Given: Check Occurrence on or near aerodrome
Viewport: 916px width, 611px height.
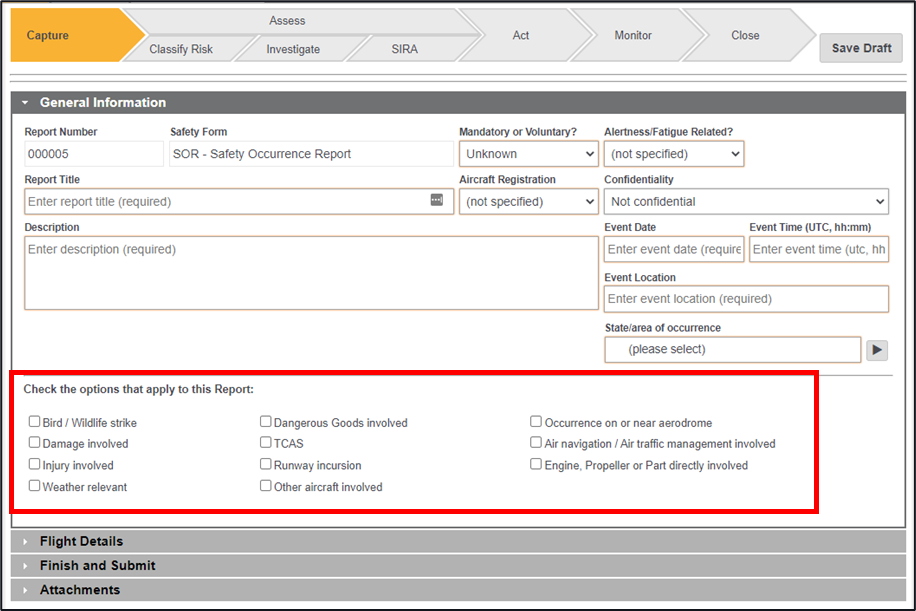Looking at the screenshot, I should pyautogui.click(x=536, y=422).
